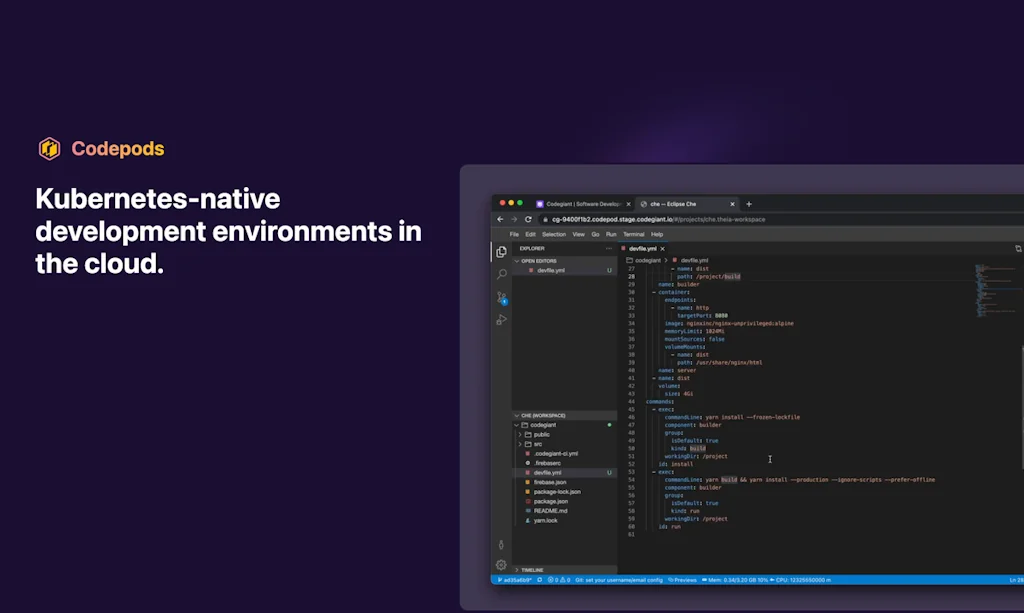Open the Run and Debug sidebar icon
This screenshot has width=1024, height=613.
(501, 318)
